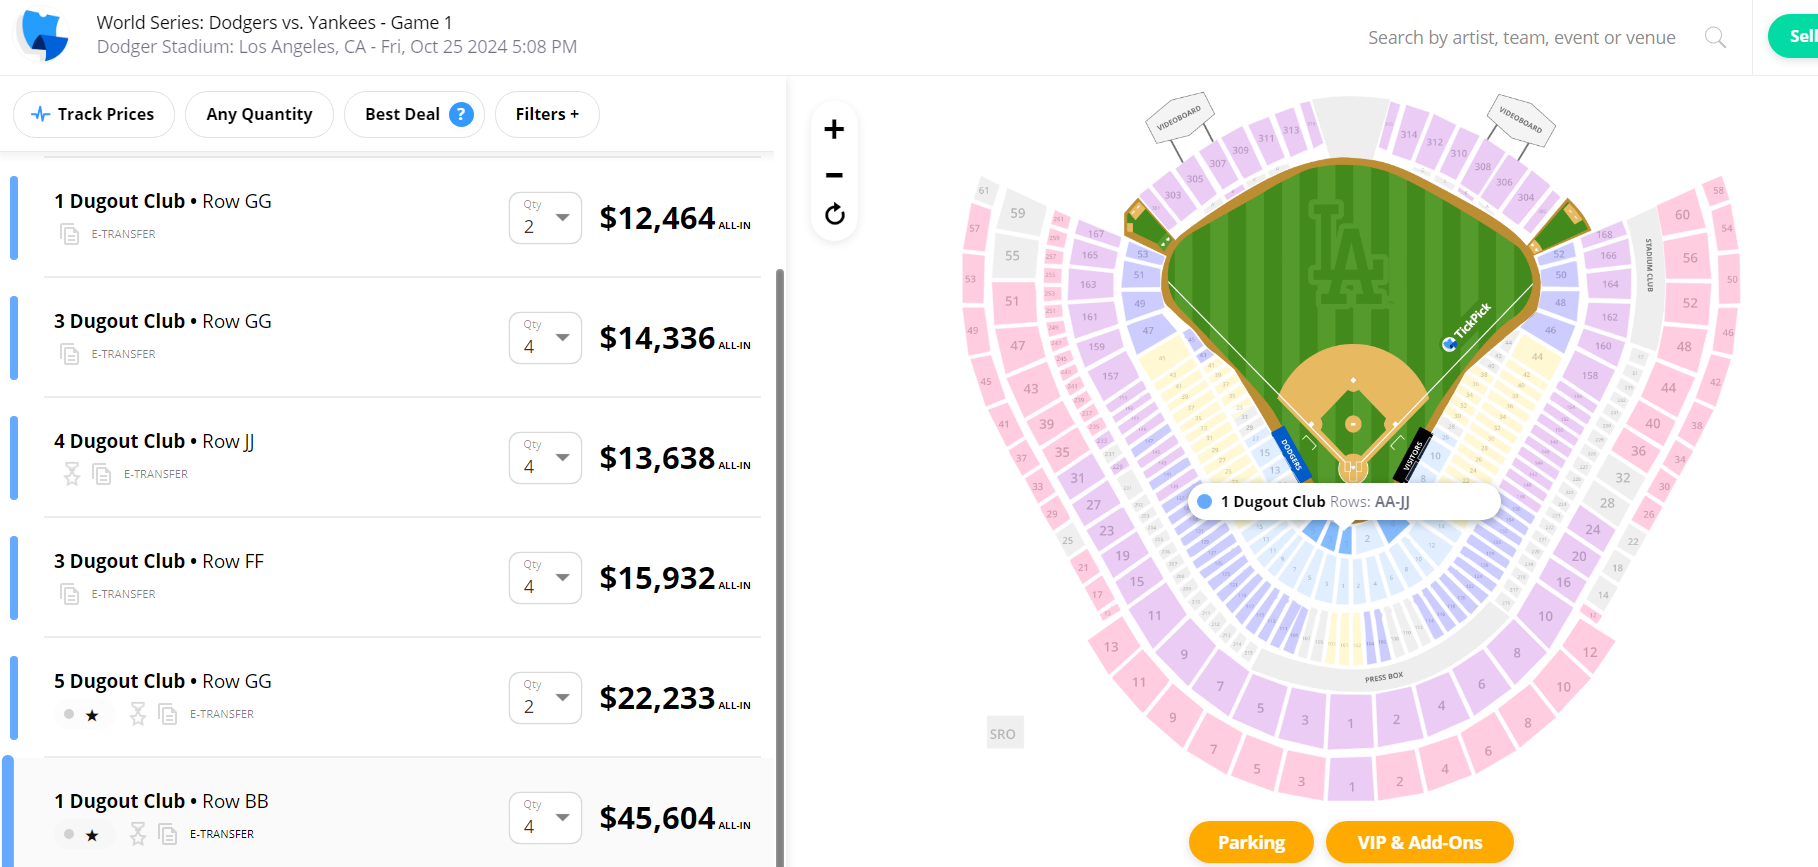The width and height of the screenshot is (1818, 867).
Task: Click star icon on $22,233 listing
Action: tap(92, 715)
